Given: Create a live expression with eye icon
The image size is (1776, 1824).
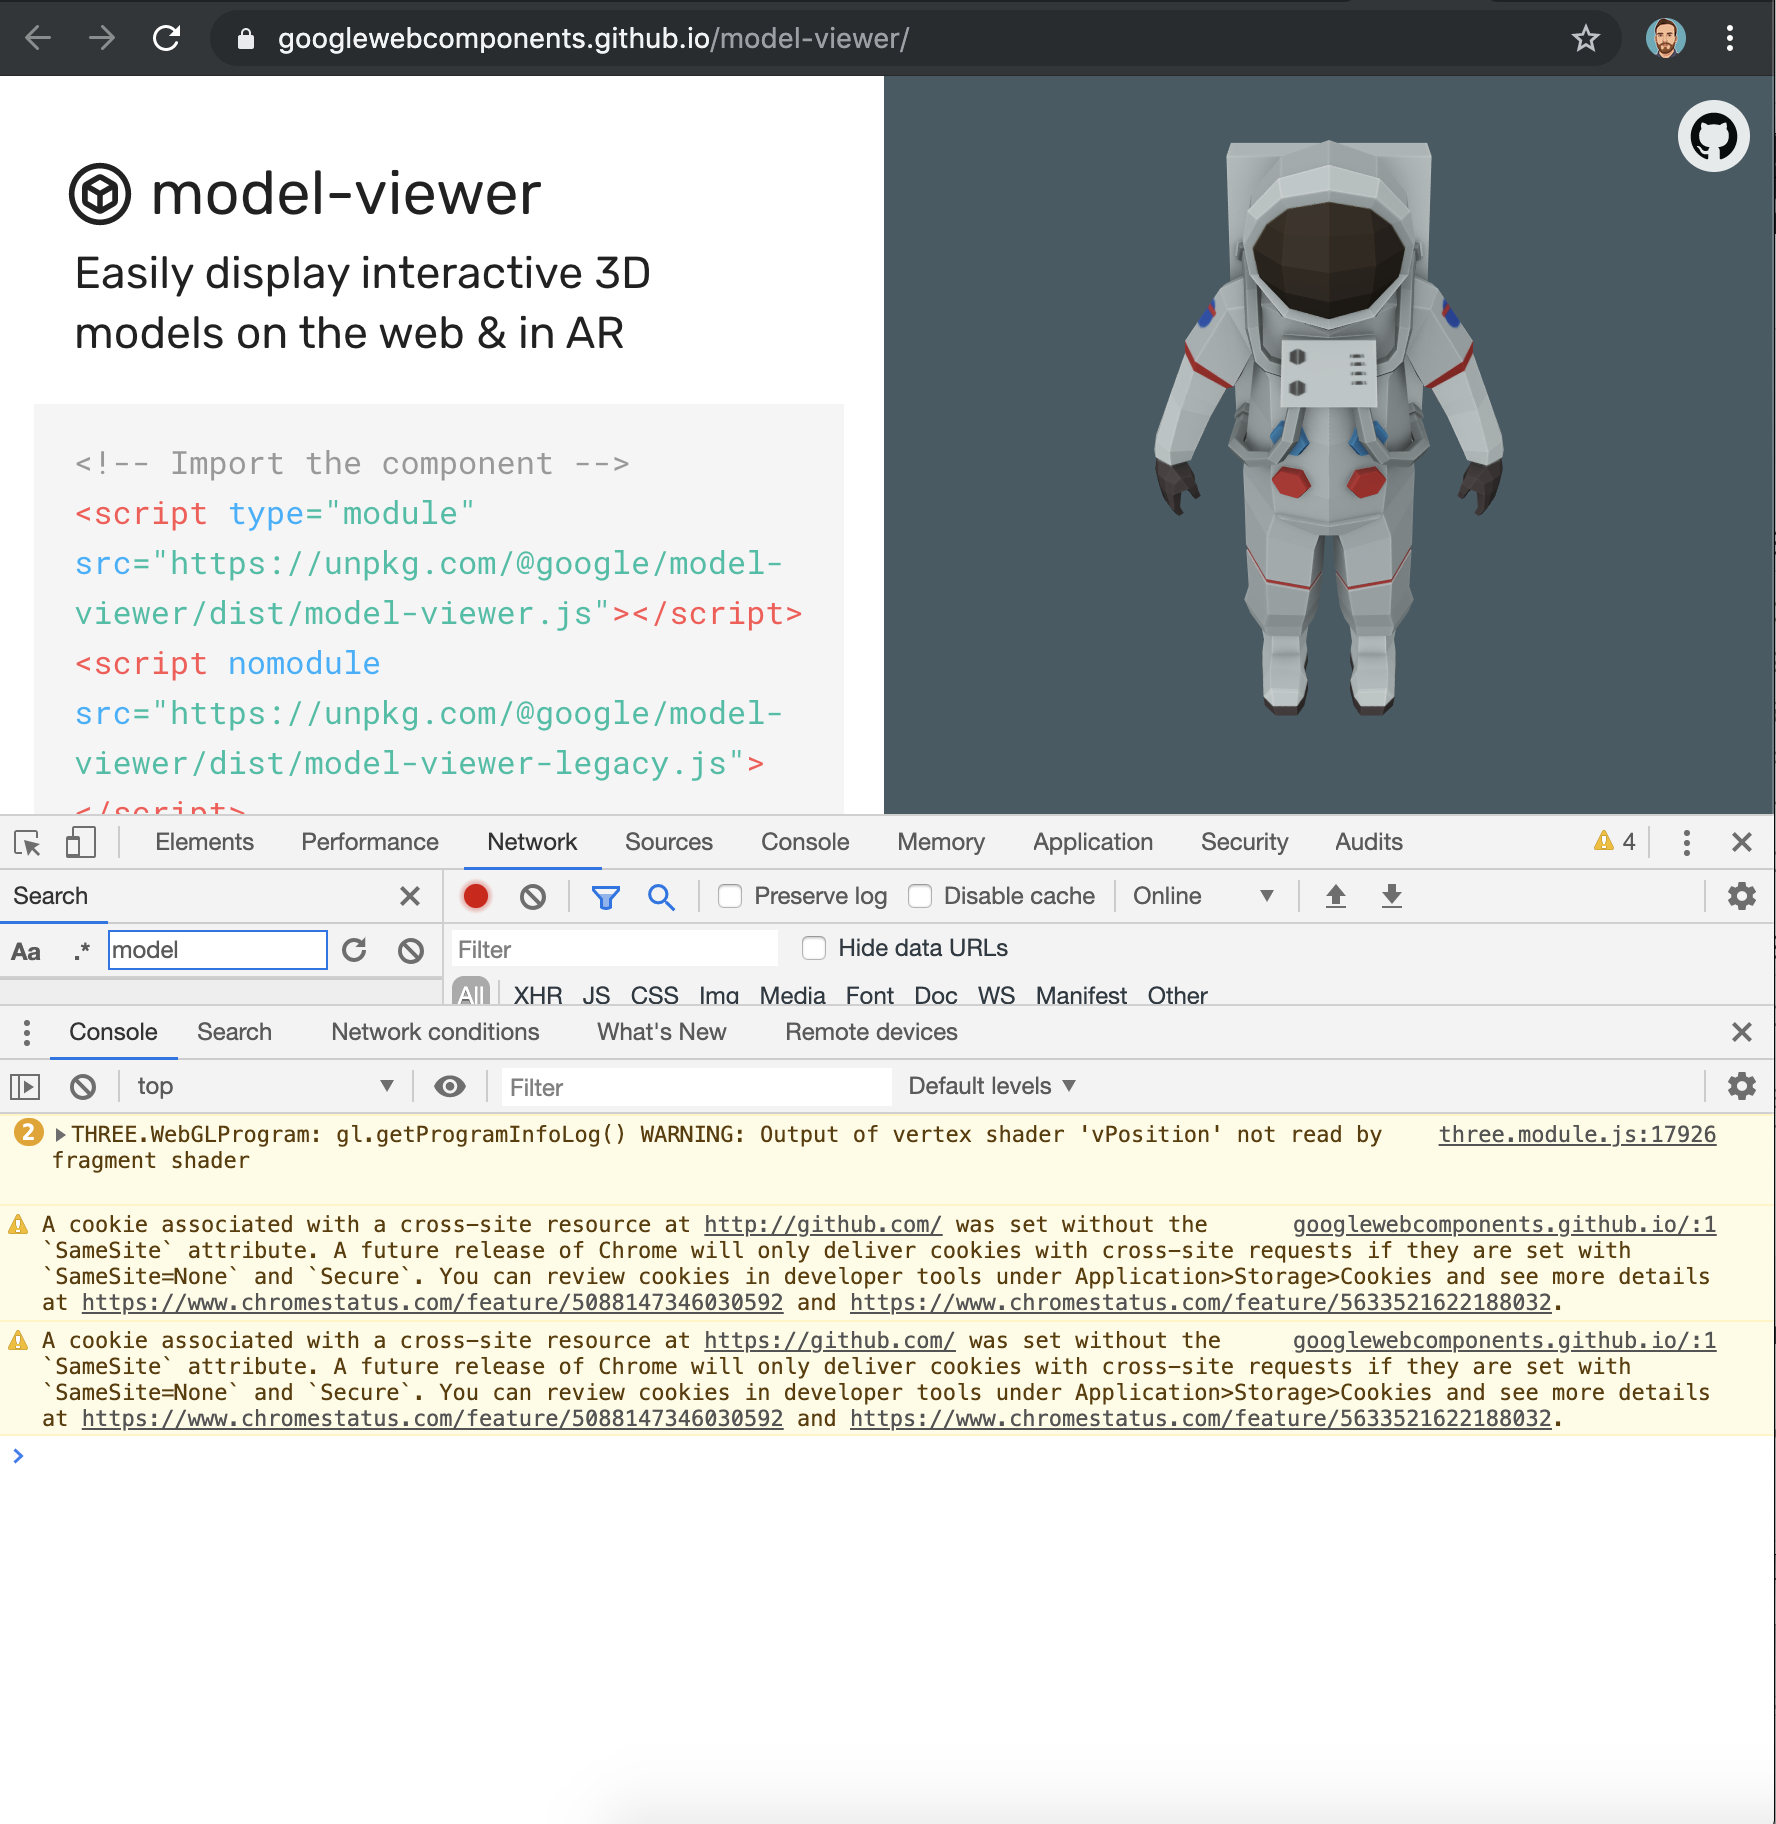Looking at the screenshot, I should pos(449,1086).
